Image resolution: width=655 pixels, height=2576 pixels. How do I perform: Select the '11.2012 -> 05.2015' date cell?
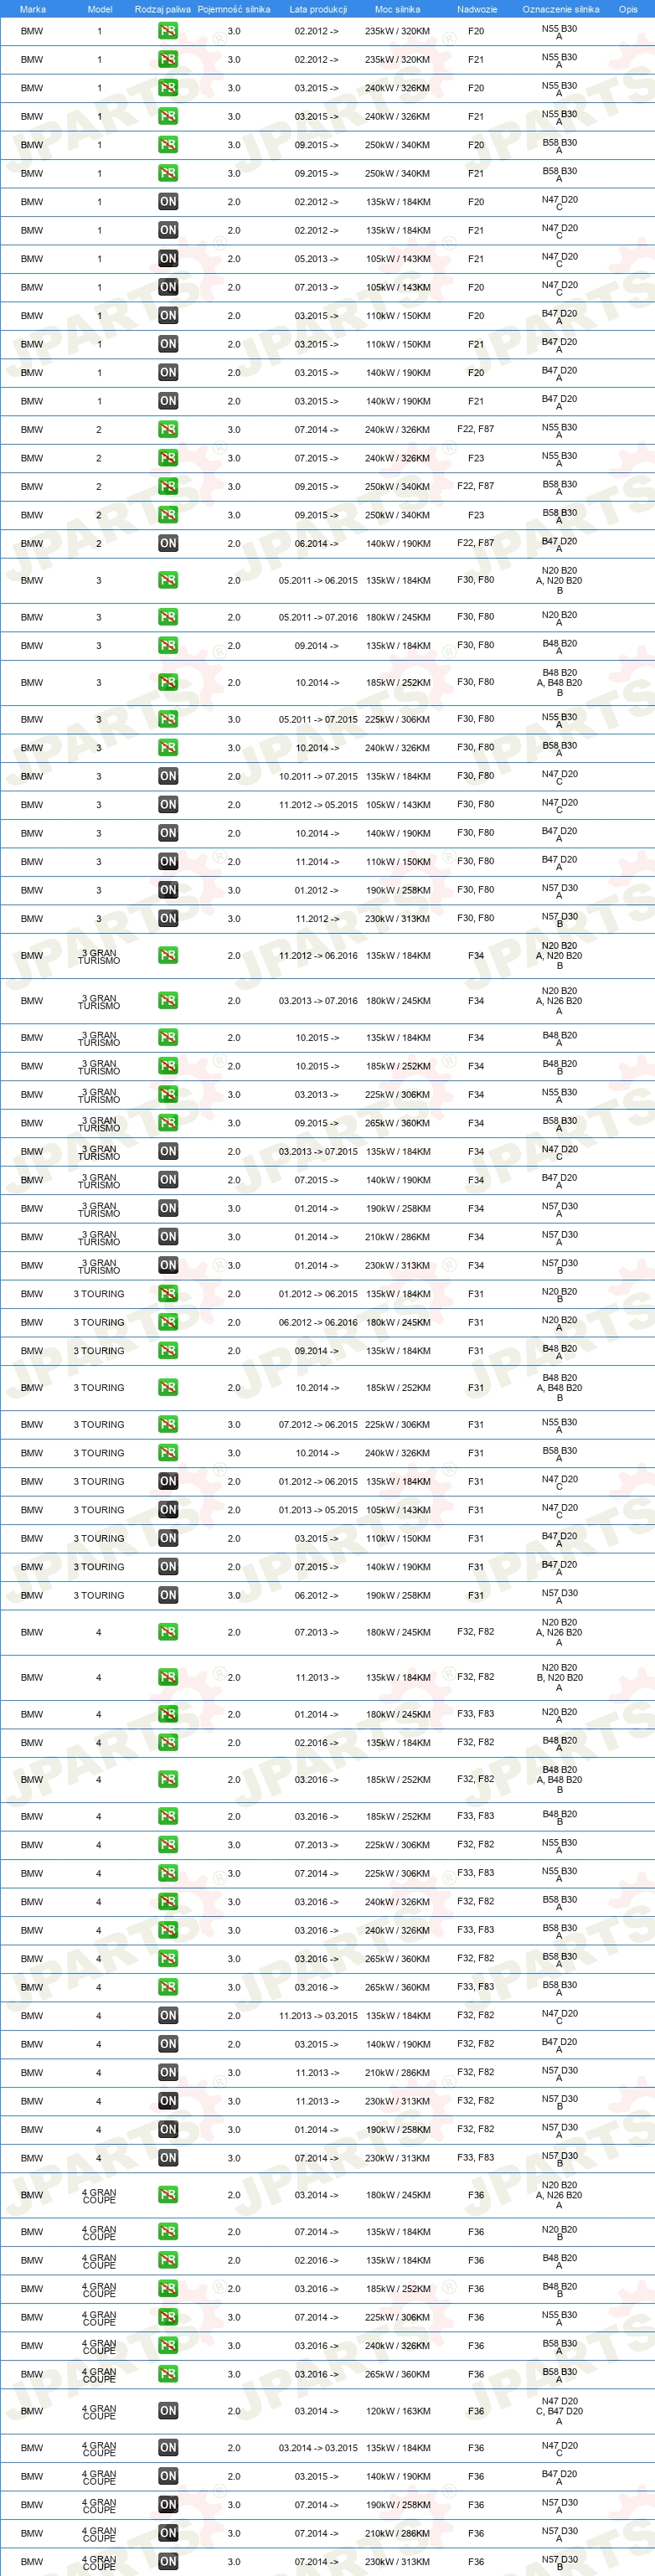318,805
